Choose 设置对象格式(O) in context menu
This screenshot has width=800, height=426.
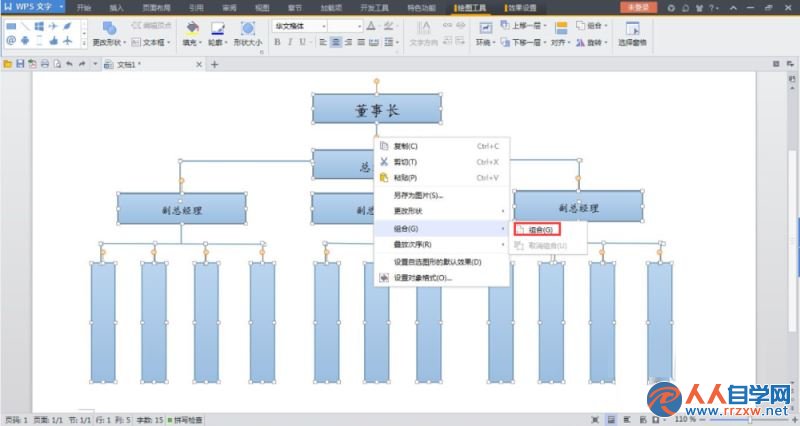441,278
